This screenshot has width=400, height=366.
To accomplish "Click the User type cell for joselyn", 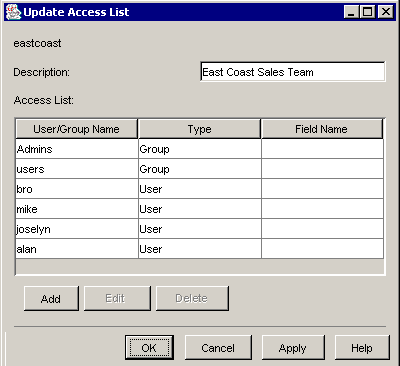I will (x=200, y=229).
